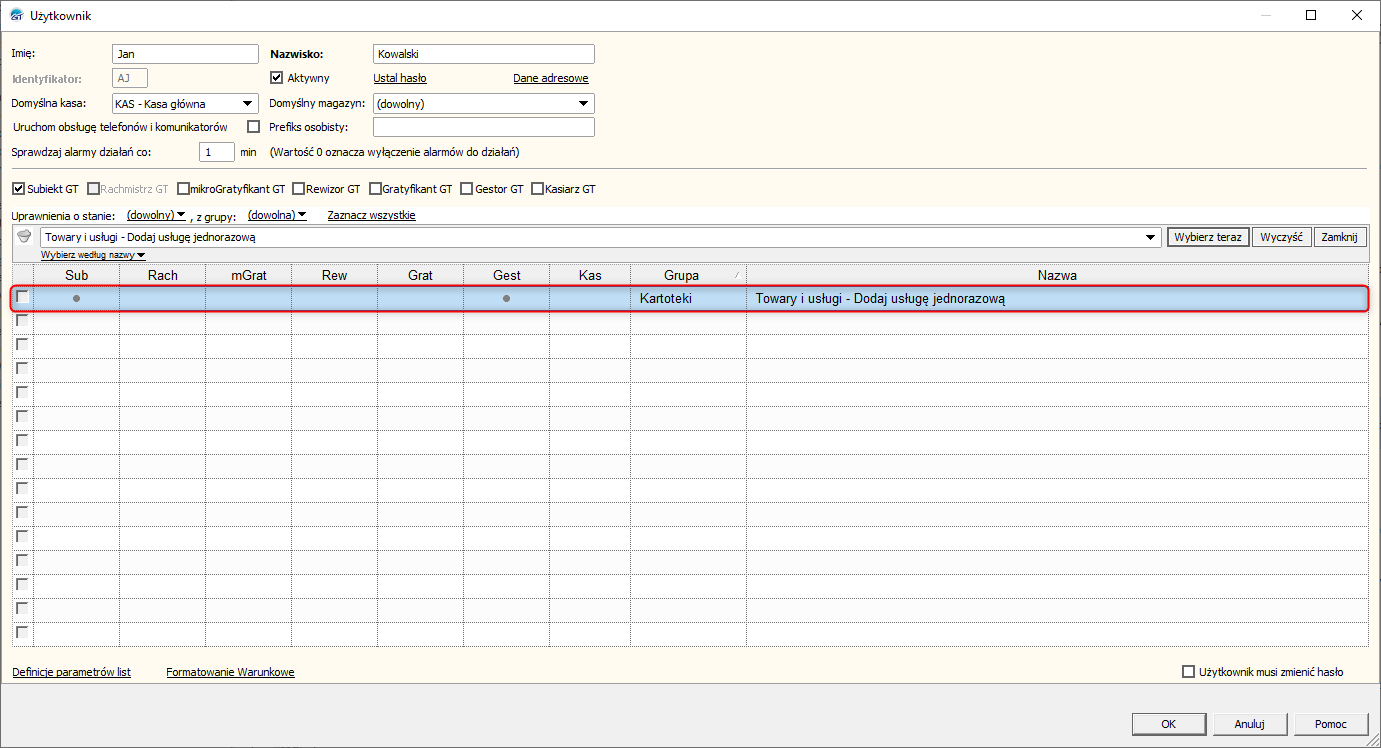The image size is (1381, 748).
Task: Open the Dane adresowe link
Action: coord(551,78)
